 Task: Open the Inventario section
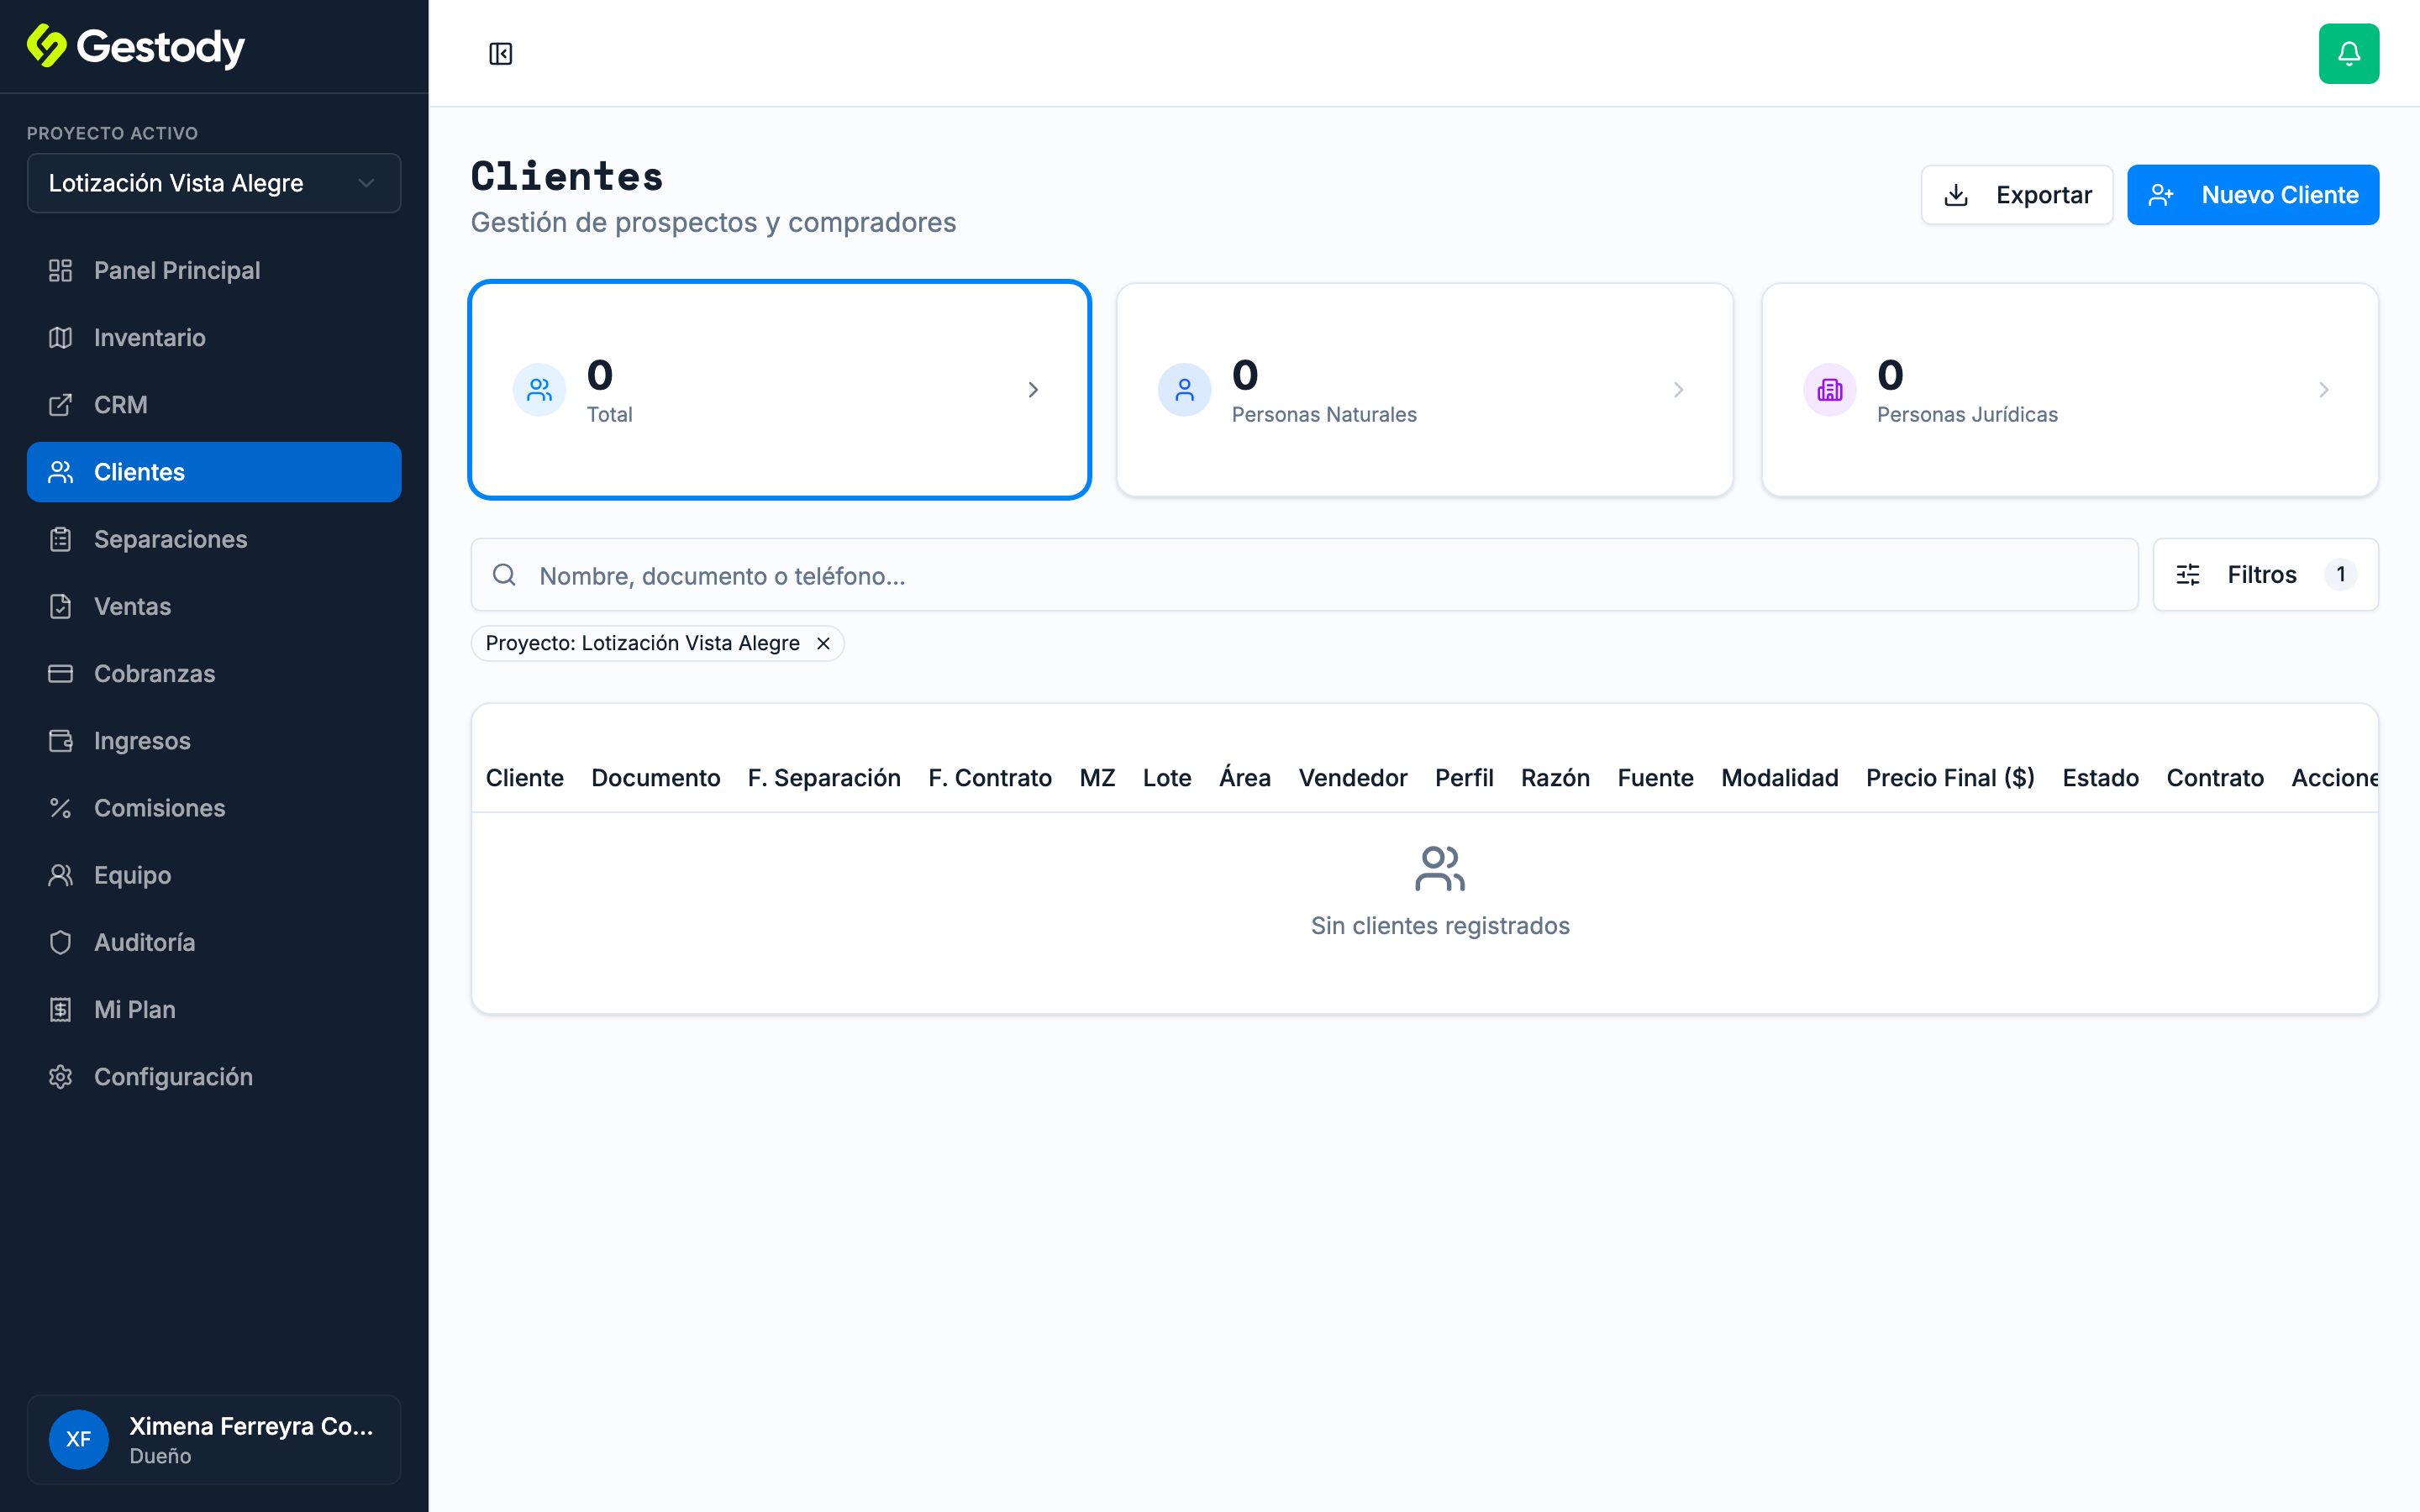[x=213, y=338]
